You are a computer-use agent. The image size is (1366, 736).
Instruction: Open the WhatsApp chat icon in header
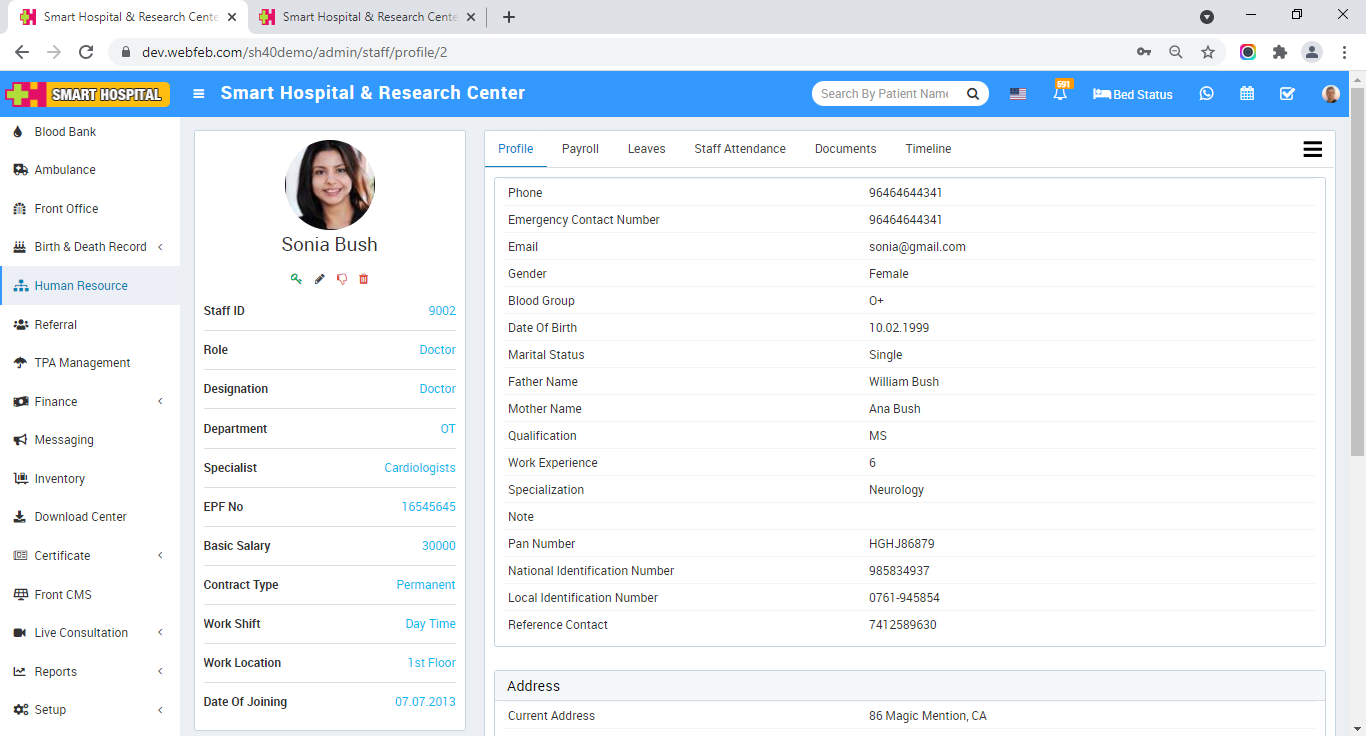click(x=1207, y=94)
